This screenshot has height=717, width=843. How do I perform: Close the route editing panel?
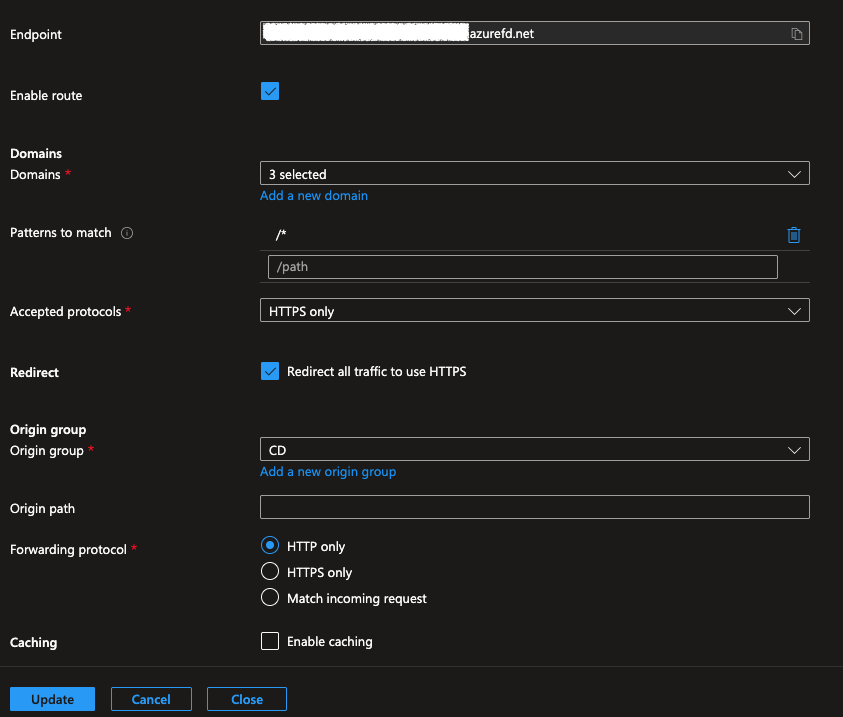point(247,699)
